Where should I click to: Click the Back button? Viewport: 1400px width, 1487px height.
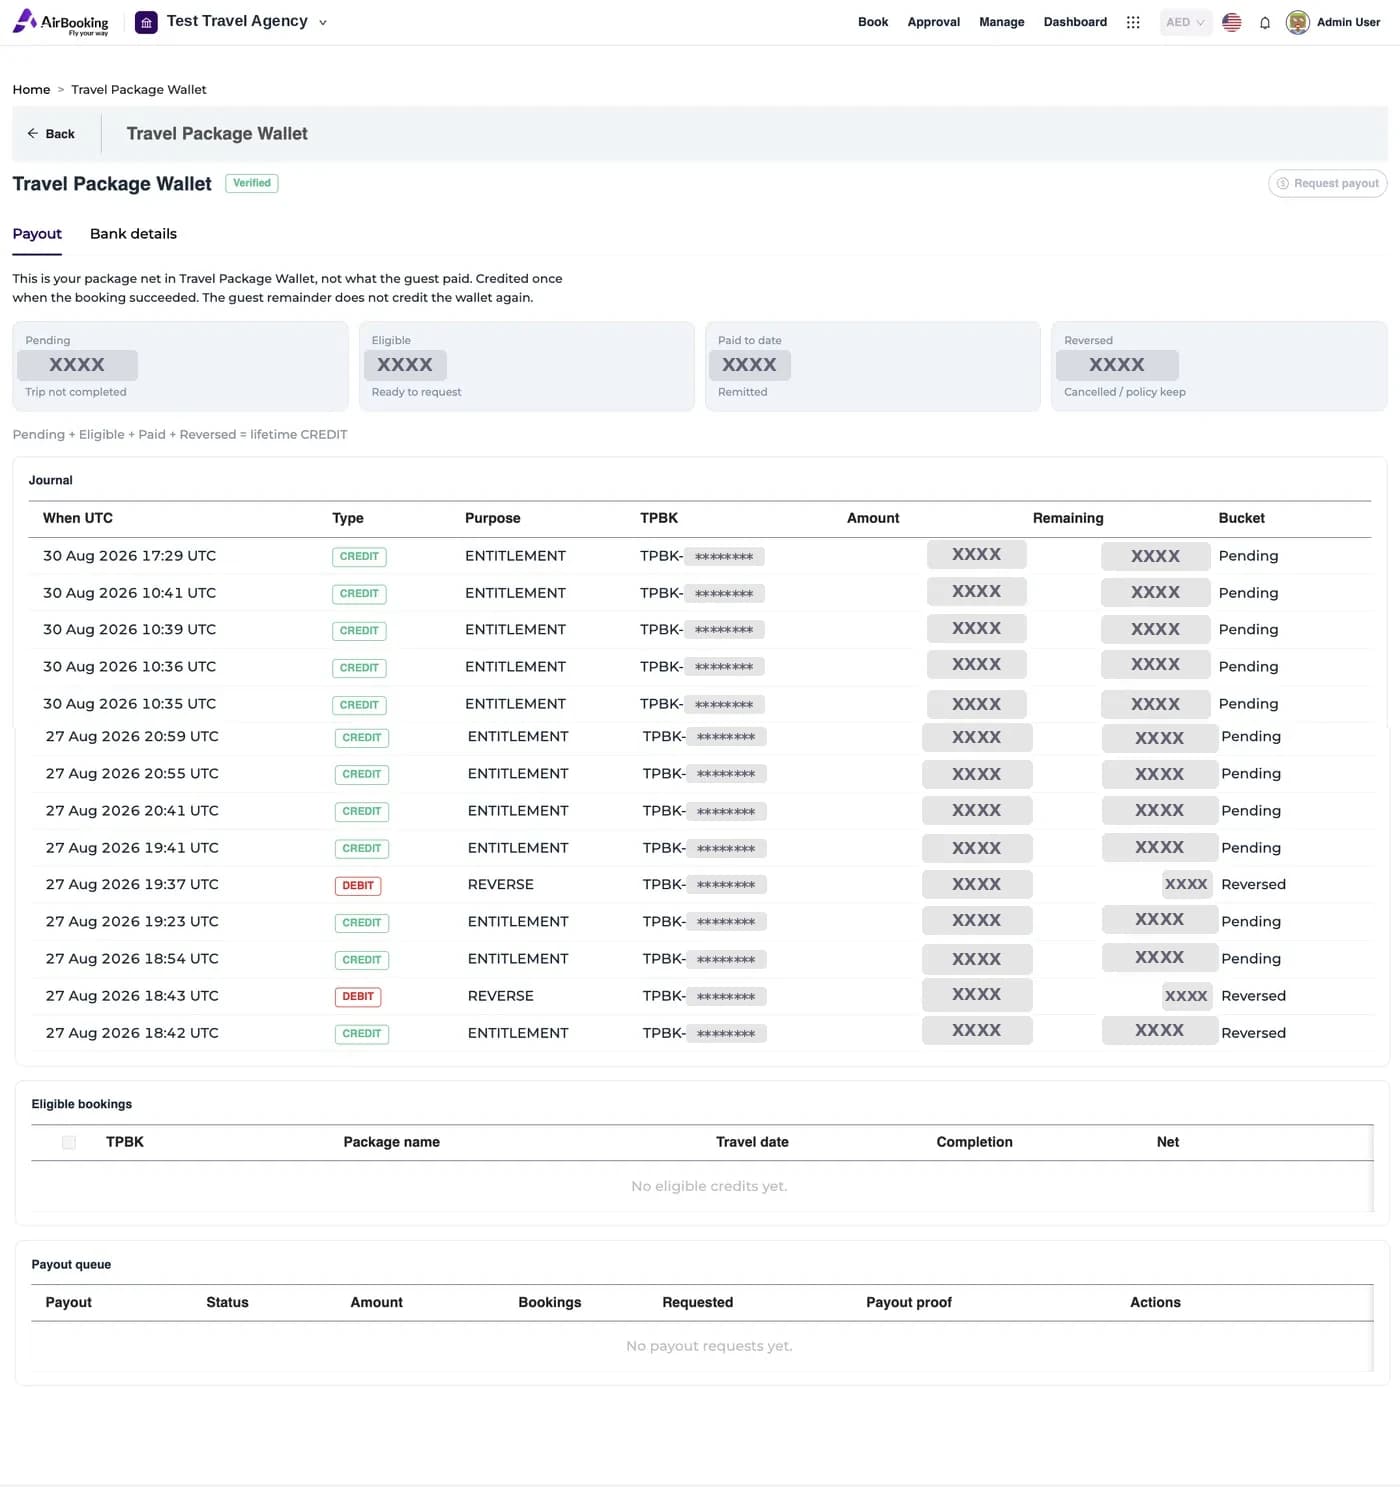point(51,134)
